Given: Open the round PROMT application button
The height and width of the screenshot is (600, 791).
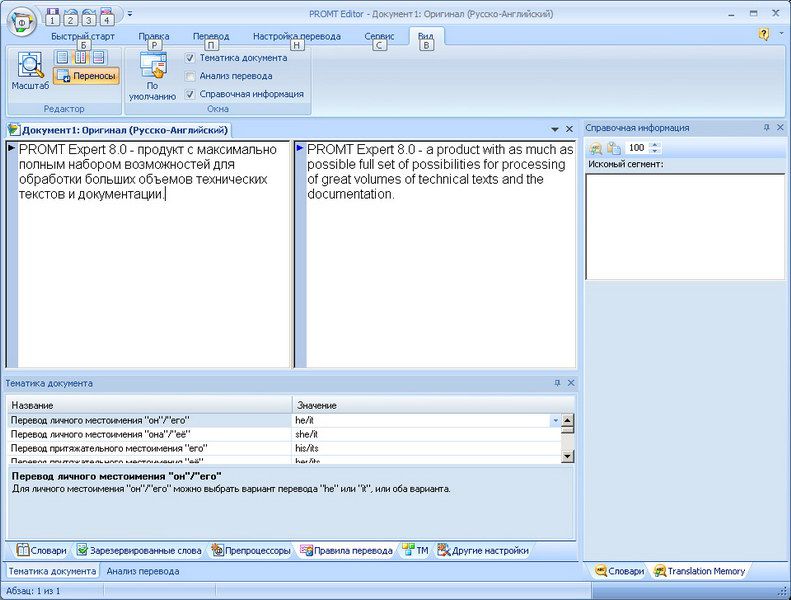Looking at the screenshot, I should [x=21, y=21].
